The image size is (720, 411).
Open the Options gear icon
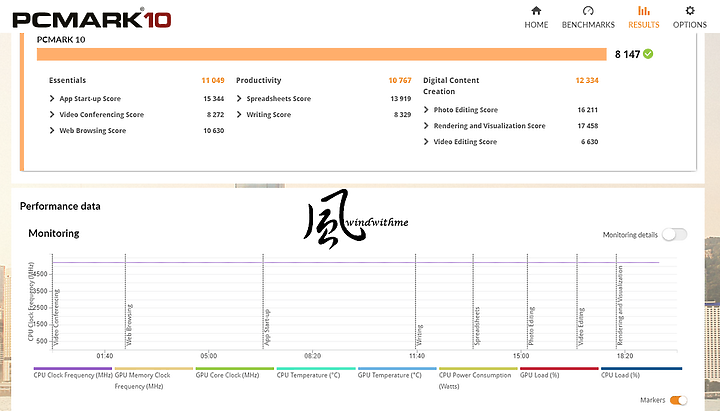click(690, 11)
